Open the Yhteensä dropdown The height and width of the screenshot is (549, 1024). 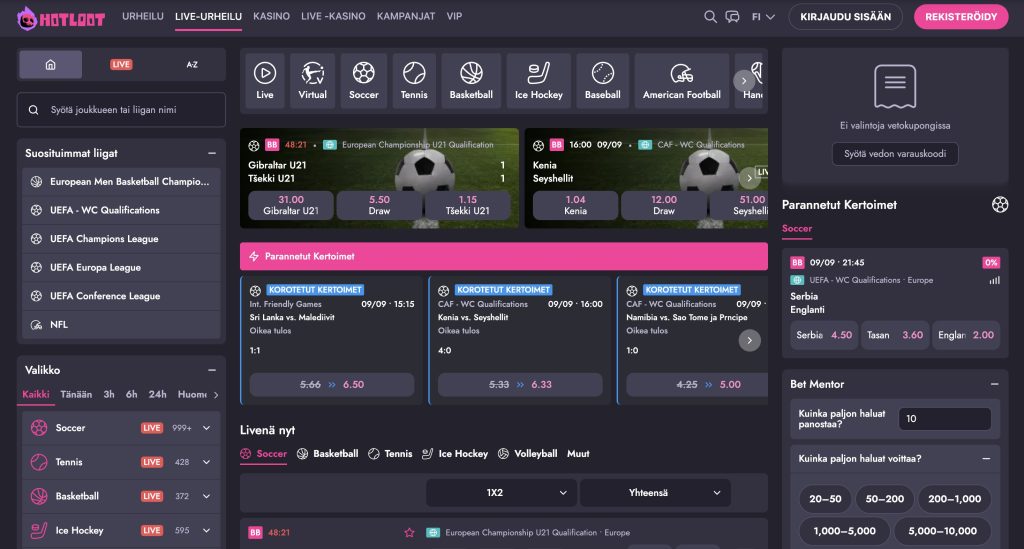655,493
